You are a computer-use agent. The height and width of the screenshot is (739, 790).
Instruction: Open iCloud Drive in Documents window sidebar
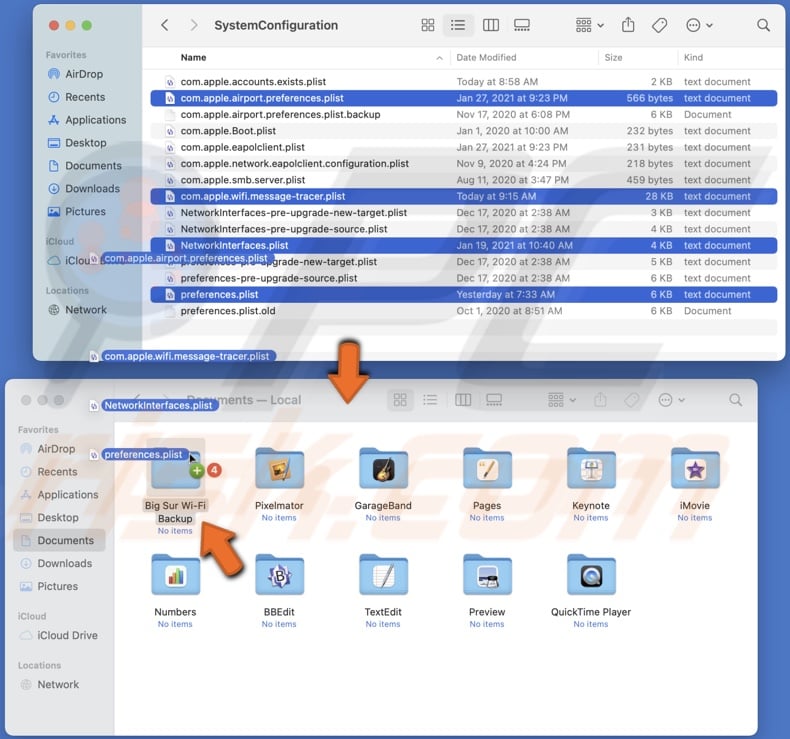[x=58, y=635]
